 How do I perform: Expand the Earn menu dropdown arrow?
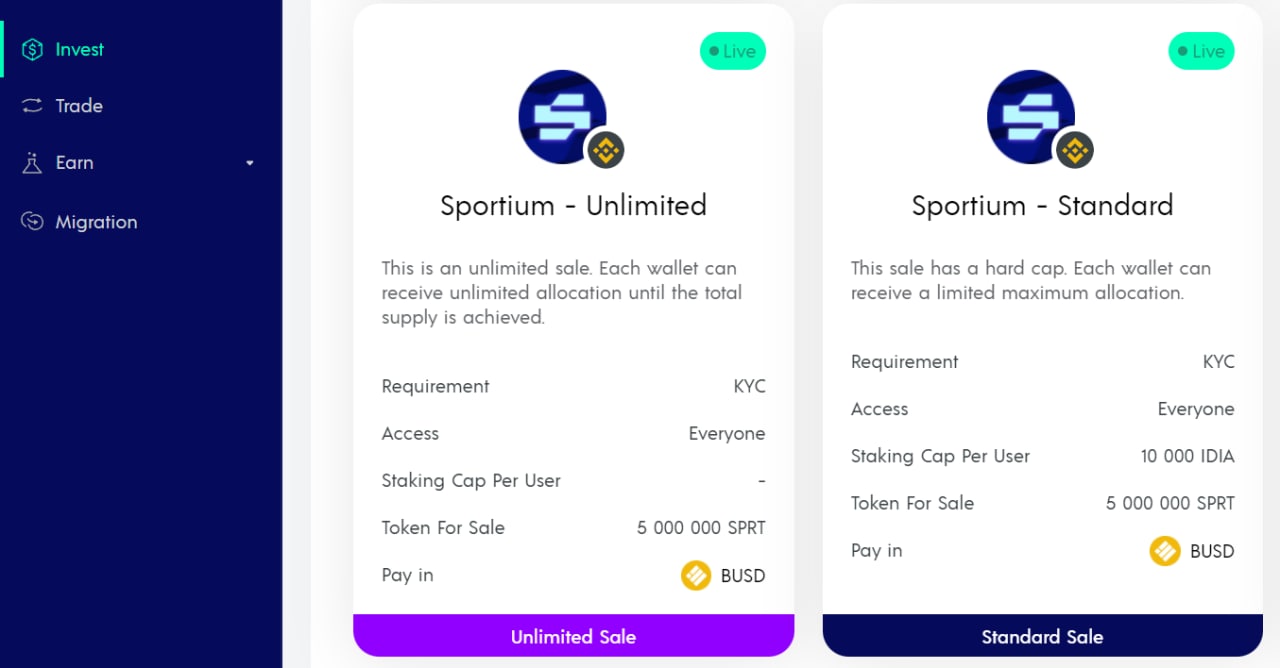[x=250, y=163]
